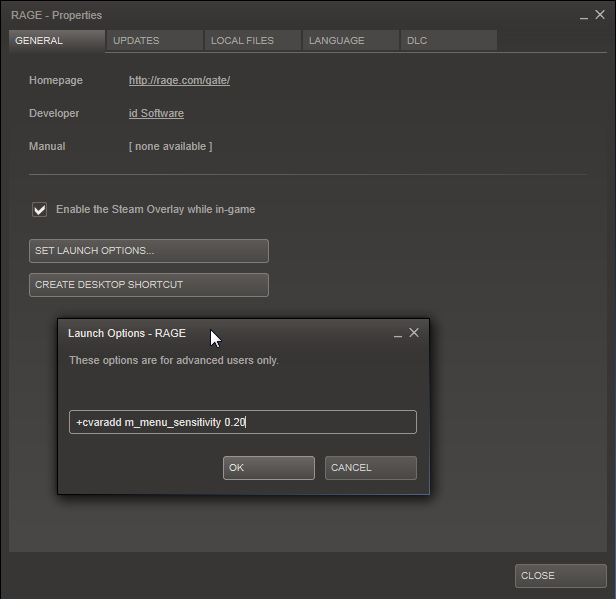This screenshot has width=616, height=599.
Task: Click the '[ none available ]' manual text
Action: [170, 147]
